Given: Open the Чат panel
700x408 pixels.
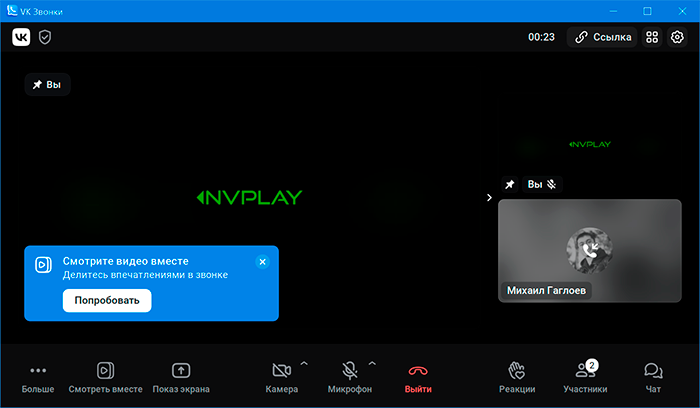Looking at the screenshot, I should coord(653,378).
